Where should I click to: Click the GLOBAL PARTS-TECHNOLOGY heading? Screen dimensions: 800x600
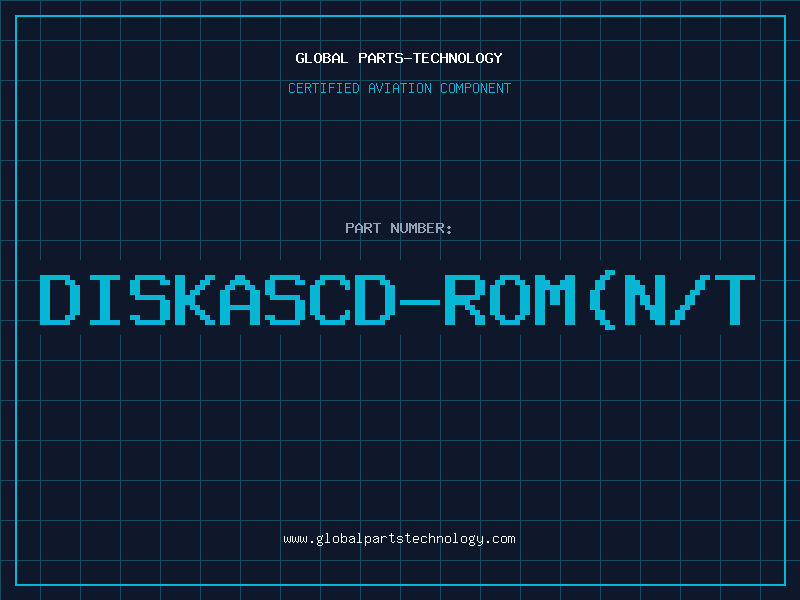(399, 58)
